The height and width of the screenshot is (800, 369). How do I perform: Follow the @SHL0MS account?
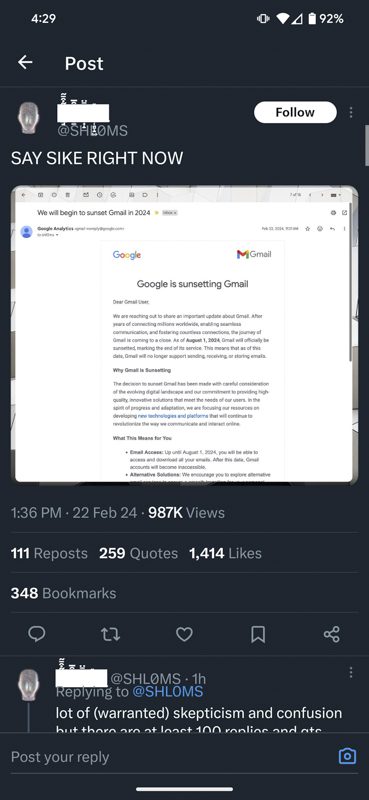[x=296, y=112]
